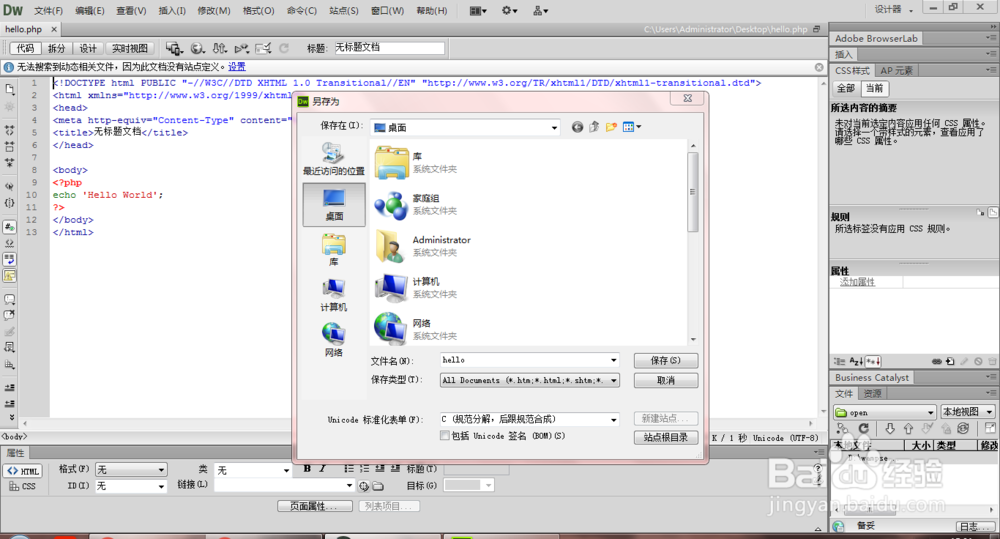
Task: Click the 保存(S) button
Action: 665,360
